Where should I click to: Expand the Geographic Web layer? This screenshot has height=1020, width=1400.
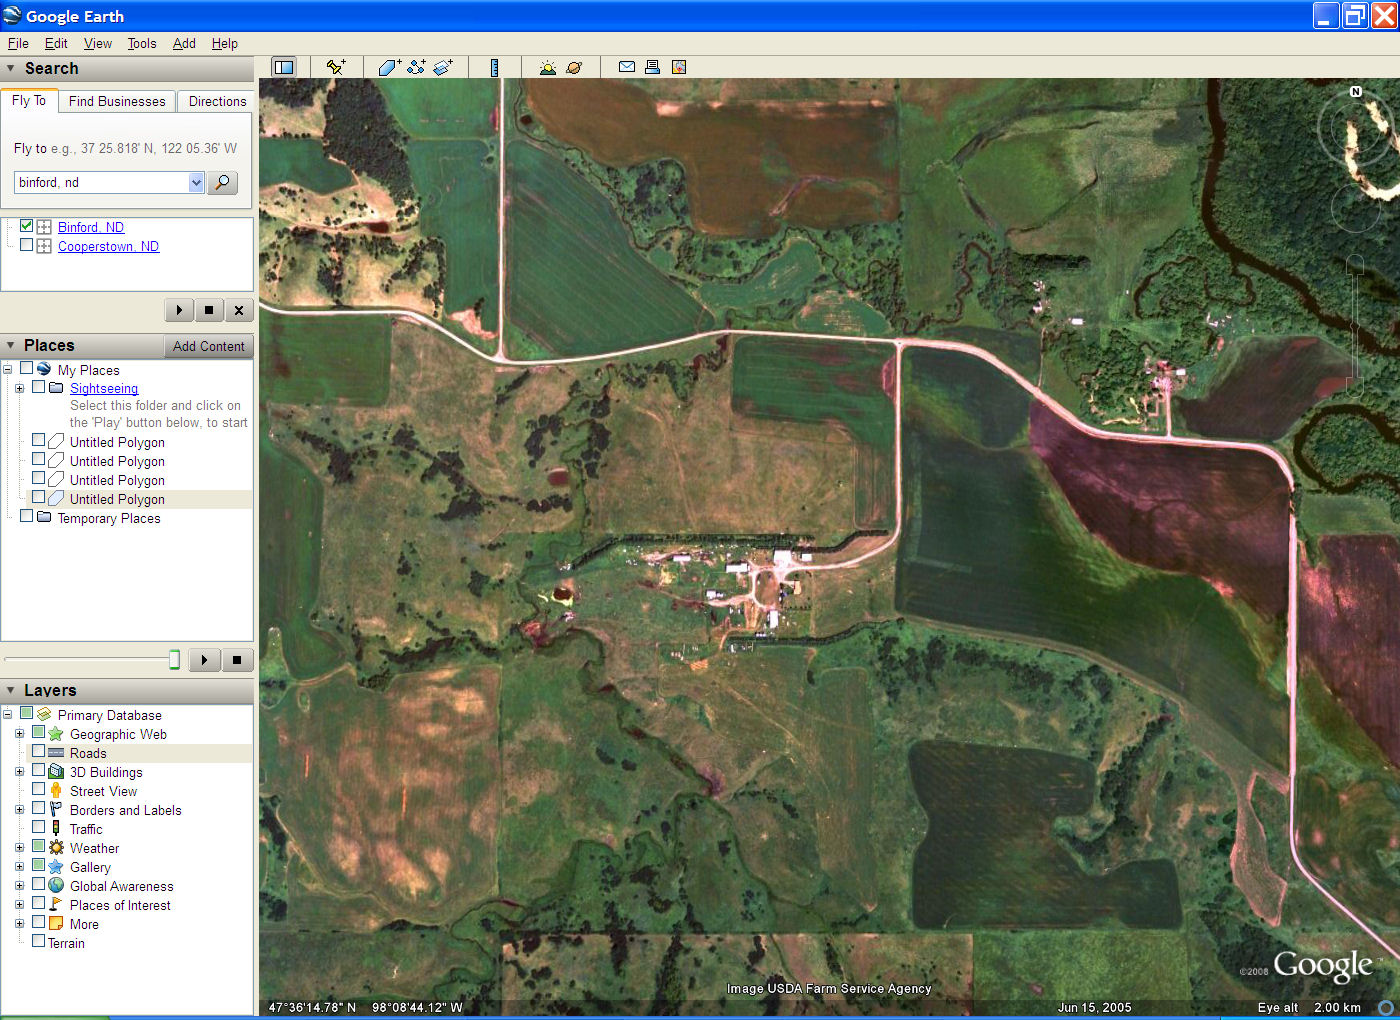pos(19,734)
